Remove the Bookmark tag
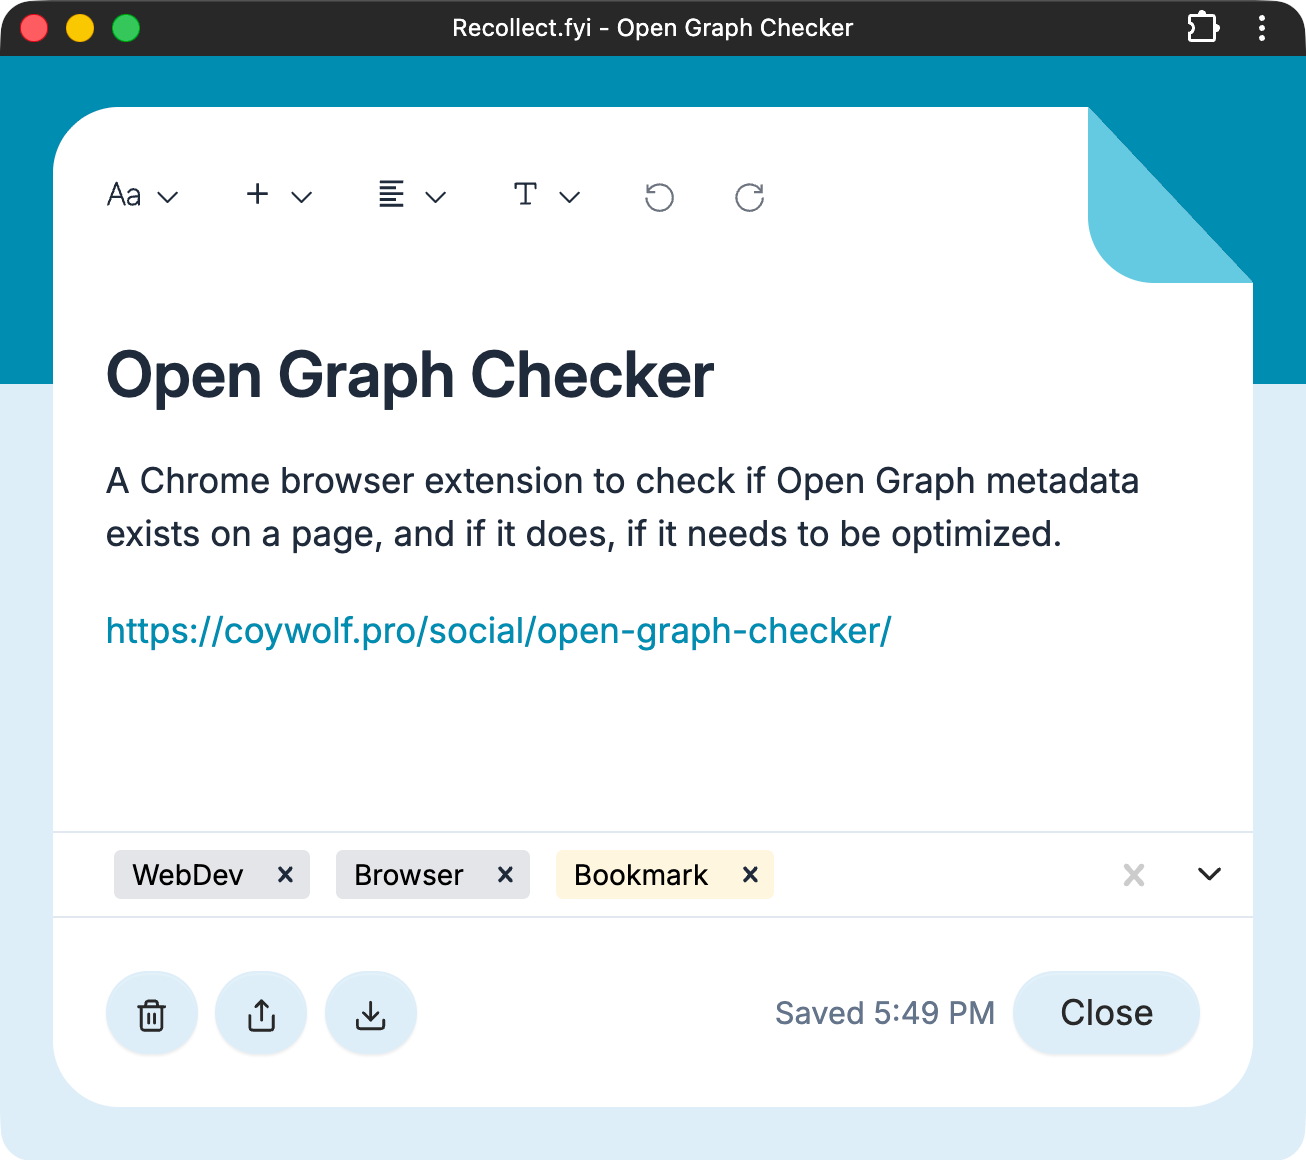This screenshot has height=1162, width=1306. (x=750, y=875)
